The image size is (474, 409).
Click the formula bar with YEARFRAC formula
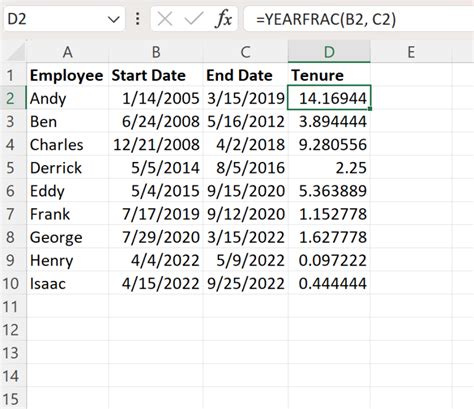point(359,19)
